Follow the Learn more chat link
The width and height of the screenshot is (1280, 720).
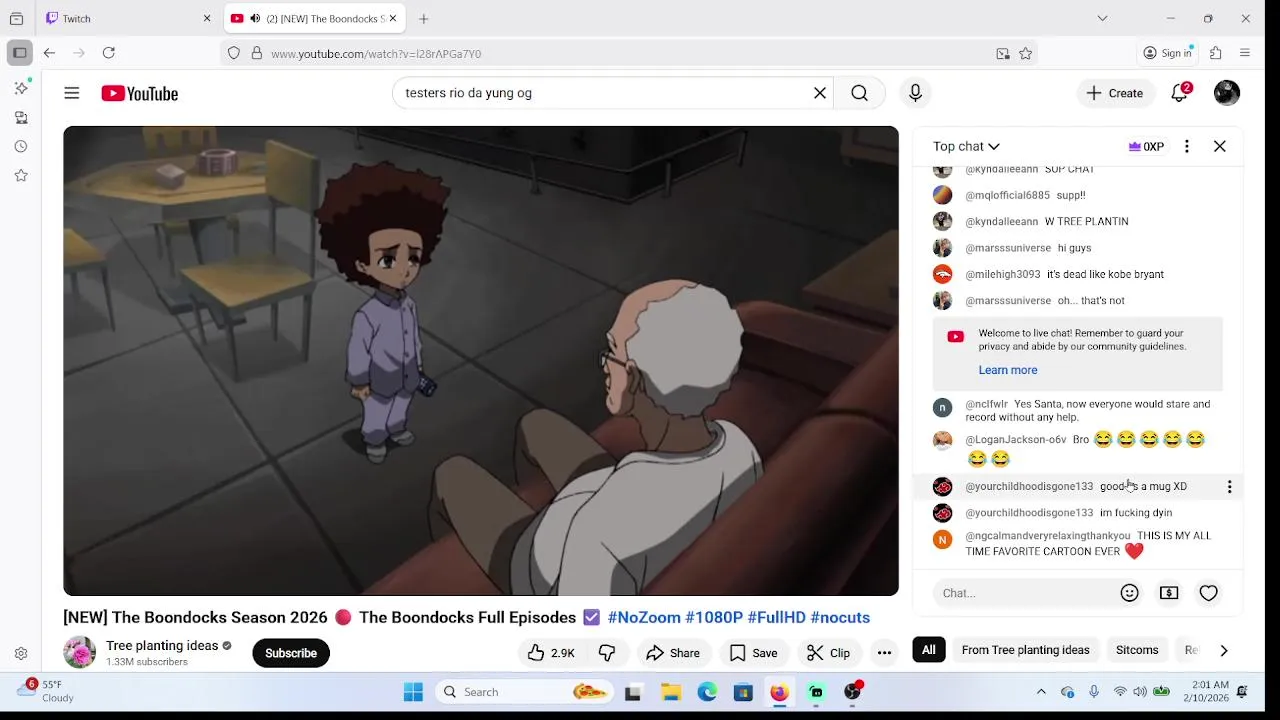1008,370
